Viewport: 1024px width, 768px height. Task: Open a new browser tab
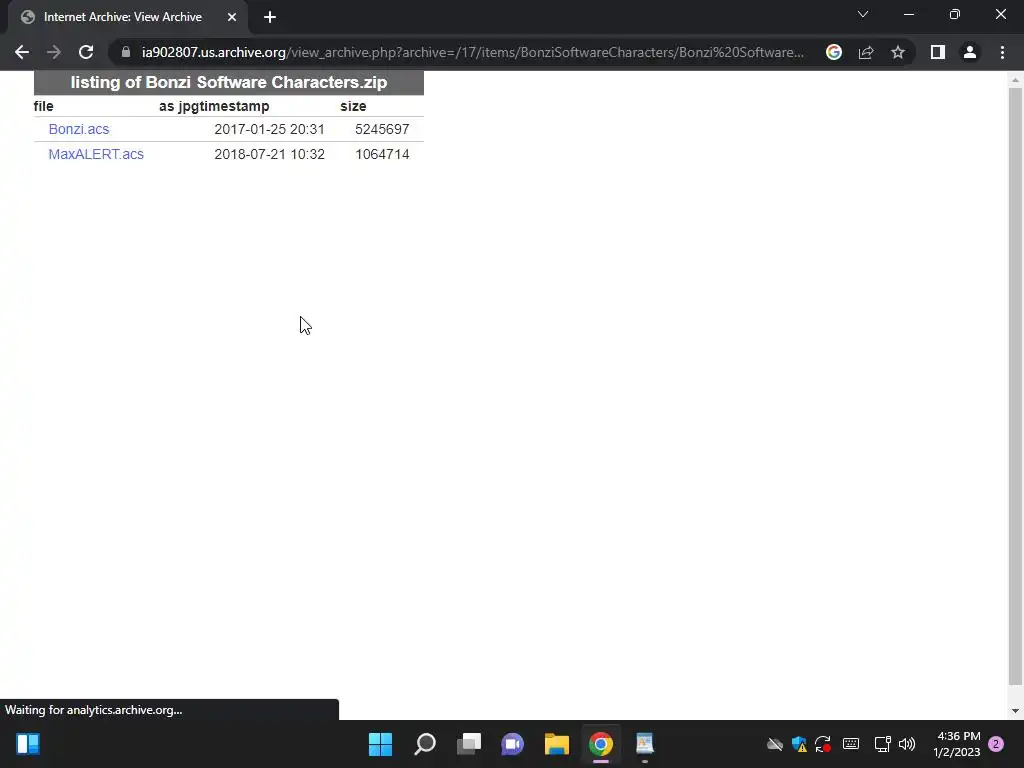click(x=270, y=17)
